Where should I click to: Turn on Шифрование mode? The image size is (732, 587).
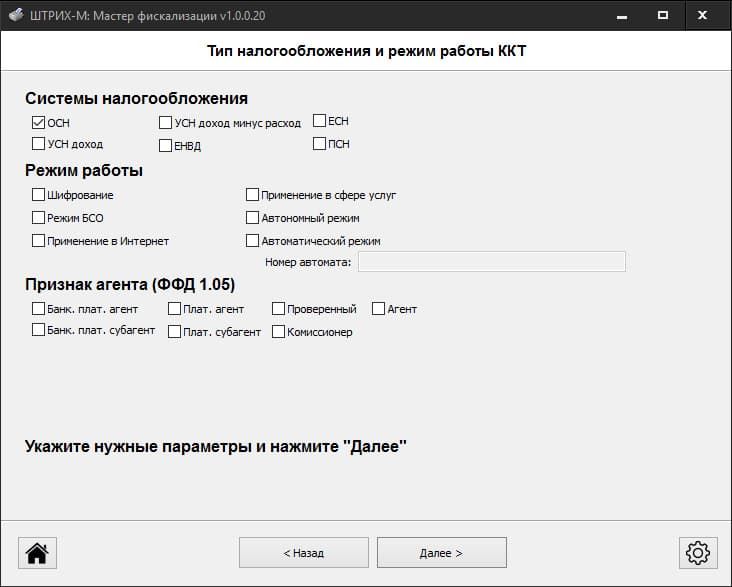coord(38,194)
